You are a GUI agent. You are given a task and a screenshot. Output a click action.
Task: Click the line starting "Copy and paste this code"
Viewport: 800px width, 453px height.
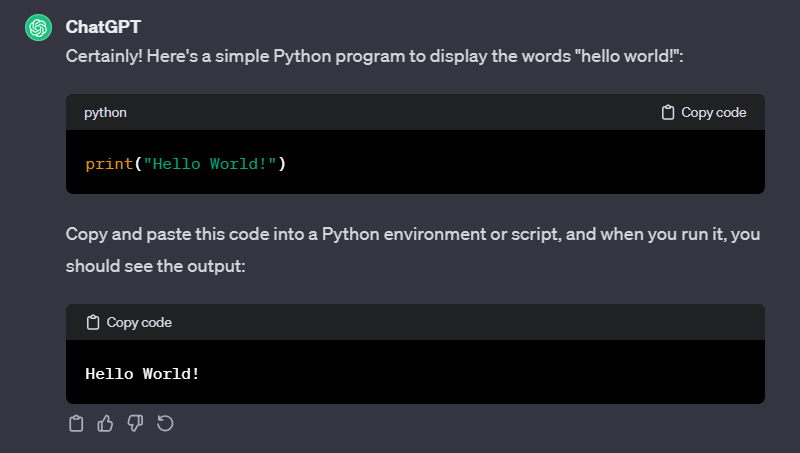(412, 235)
